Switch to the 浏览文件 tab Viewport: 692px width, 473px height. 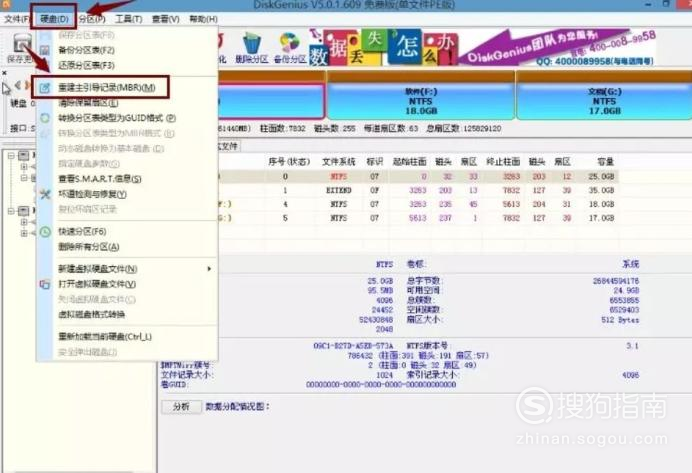coord(229,146)
